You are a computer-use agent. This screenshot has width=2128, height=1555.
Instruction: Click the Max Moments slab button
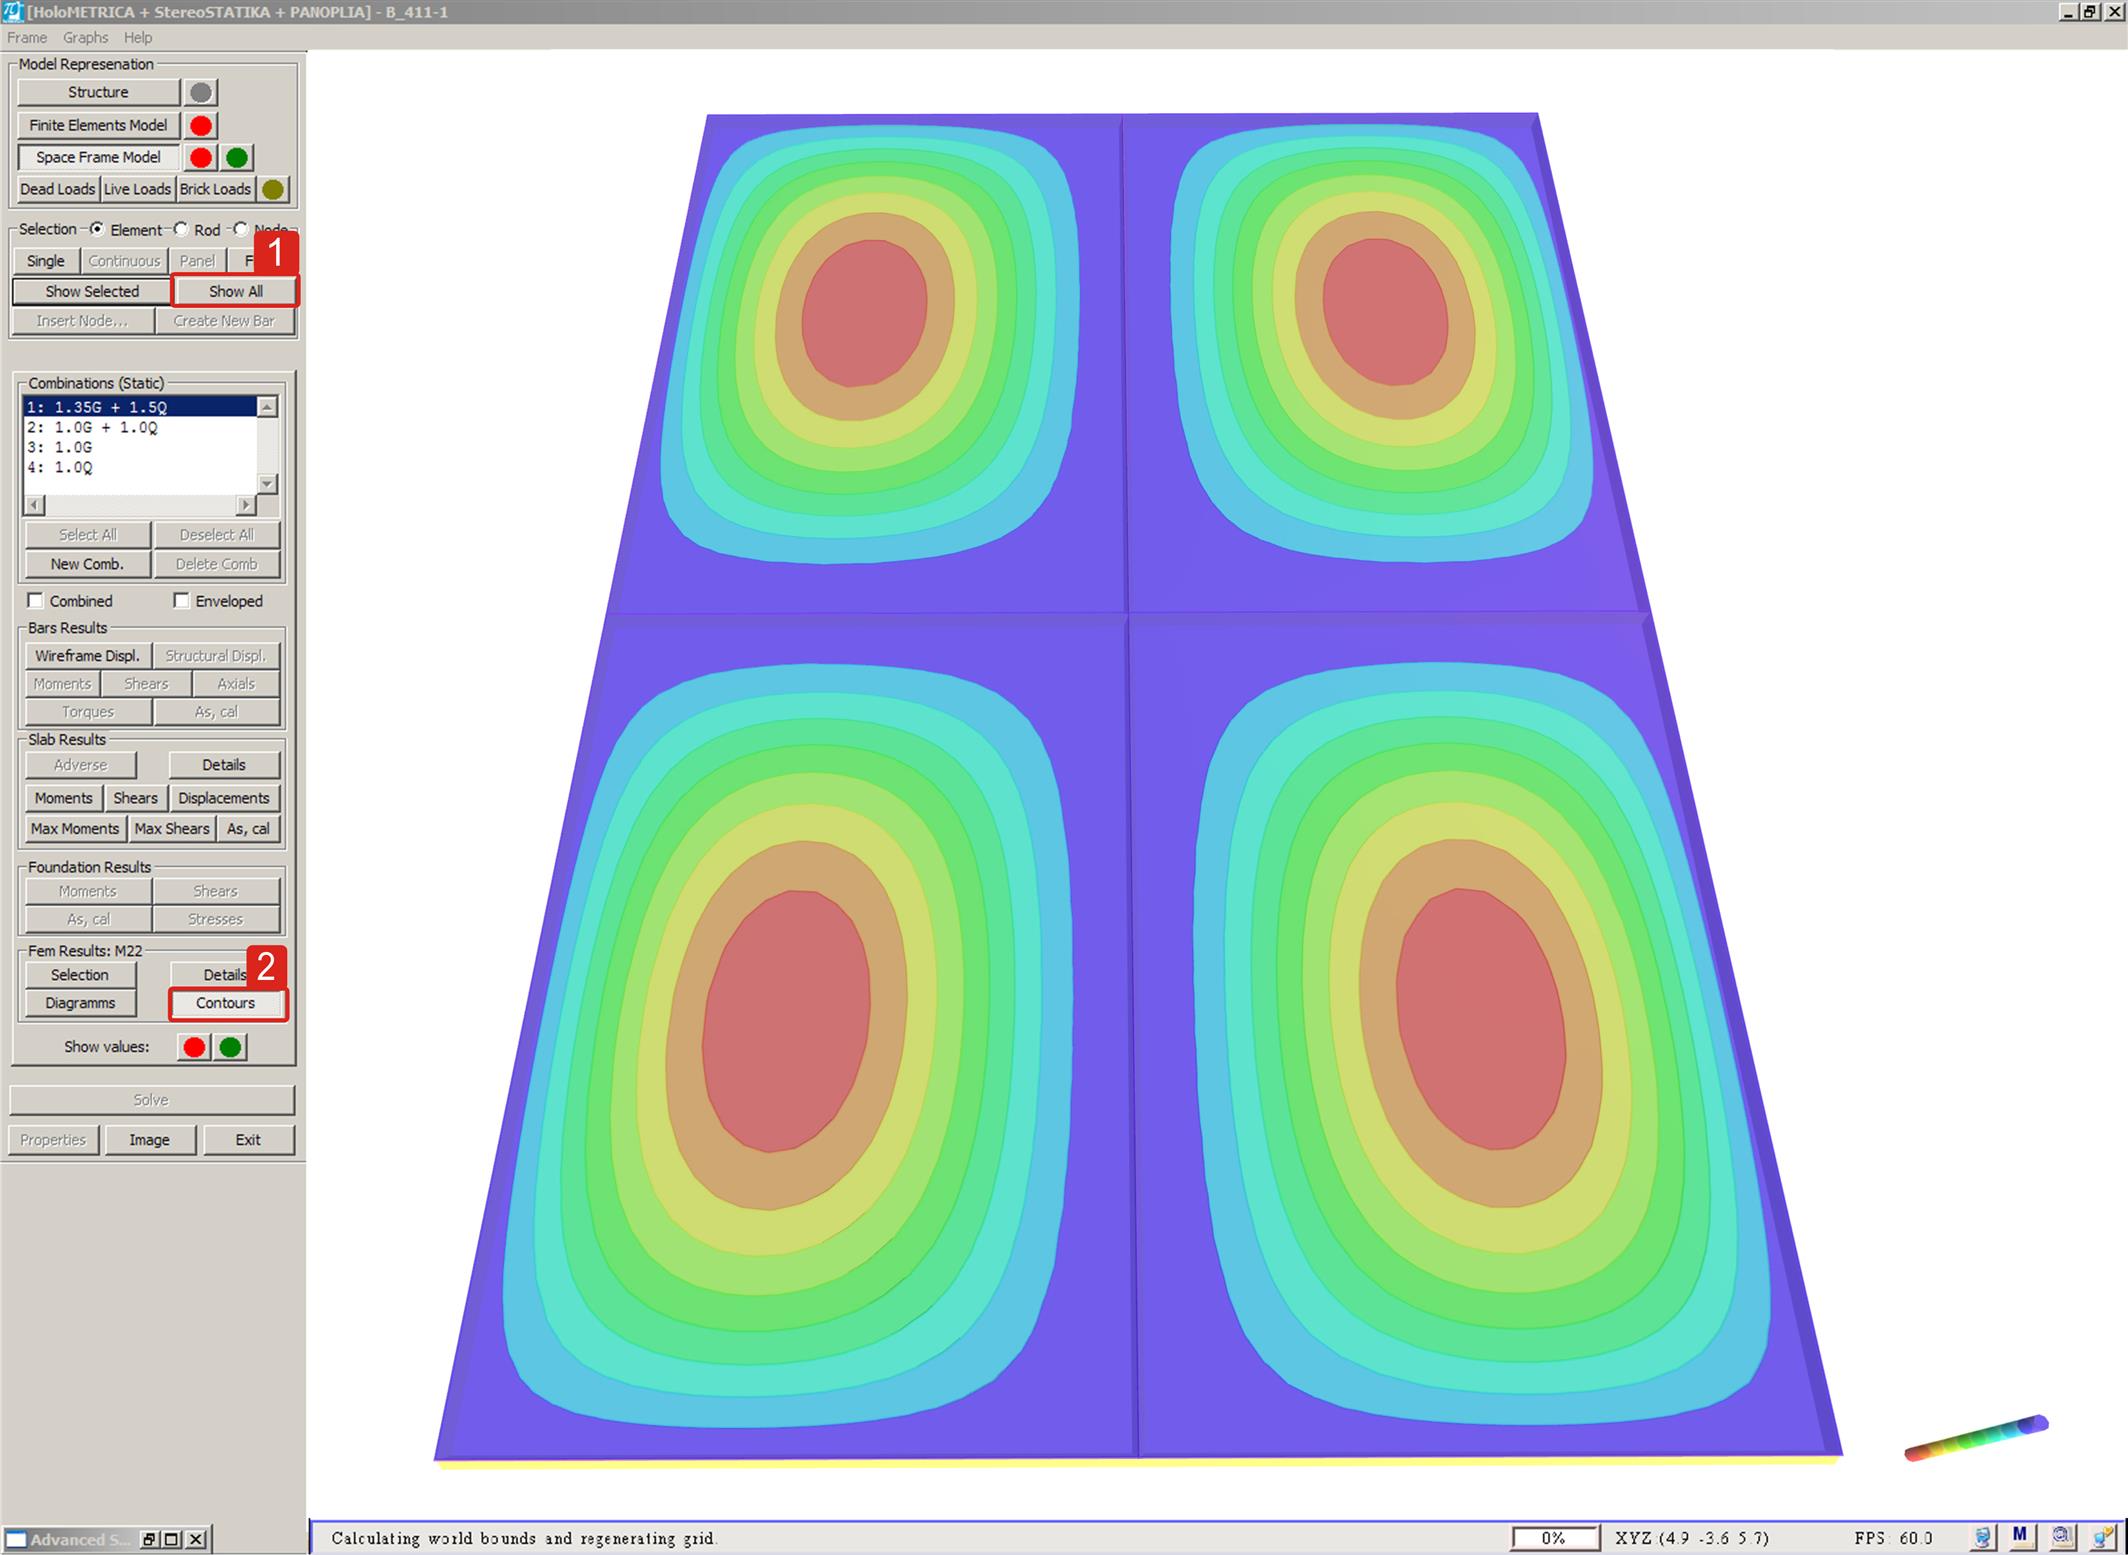[75, 829]
